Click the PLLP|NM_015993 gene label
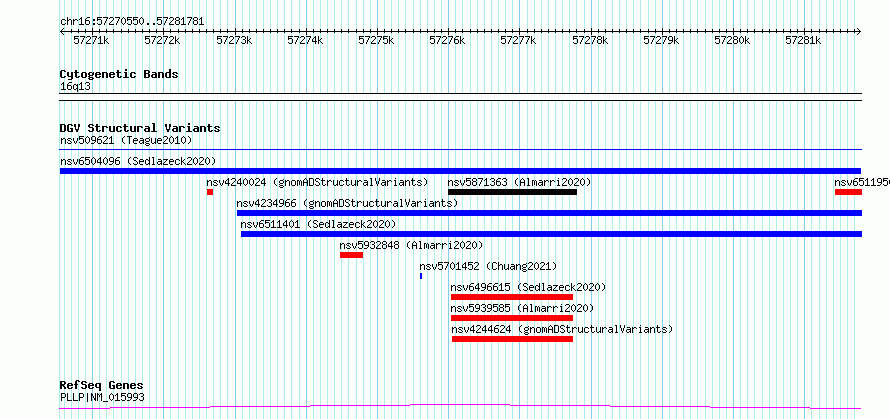The image size is (890, 419). click(x=102, y=397)
